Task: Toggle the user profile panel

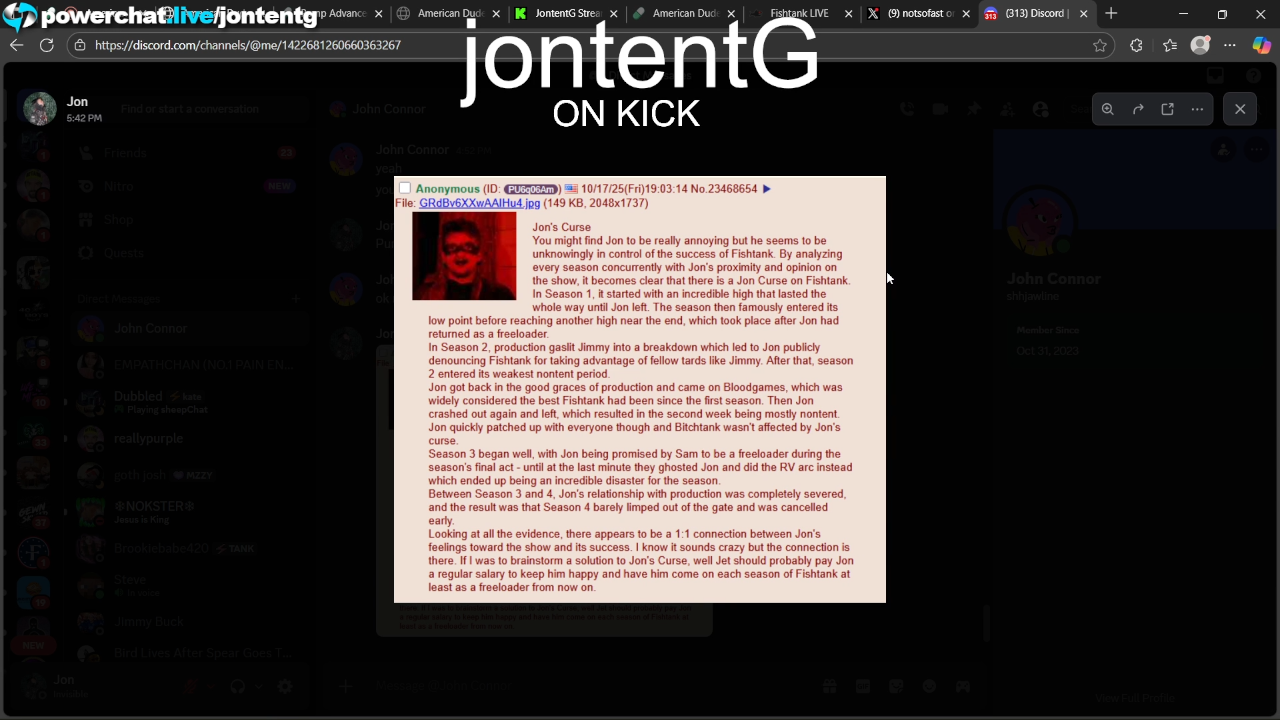Action: point(1040,109)
